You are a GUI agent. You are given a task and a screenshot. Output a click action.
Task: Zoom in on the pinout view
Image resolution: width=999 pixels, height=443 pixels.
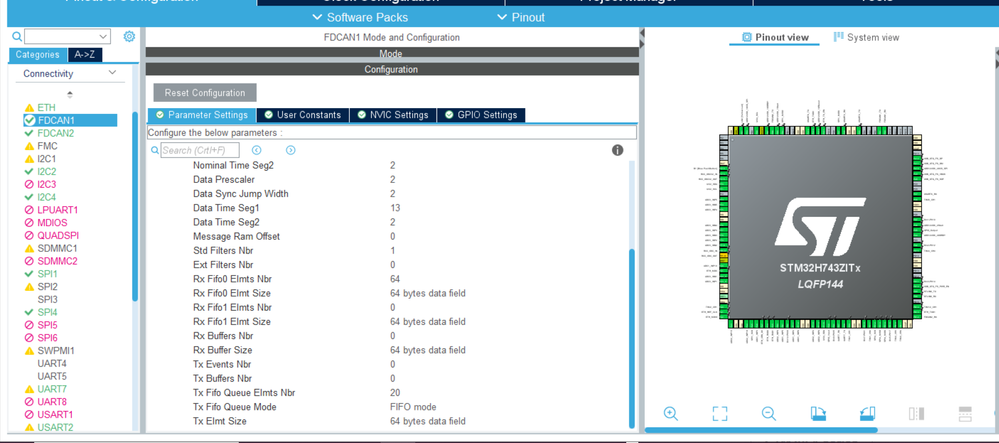670,414
